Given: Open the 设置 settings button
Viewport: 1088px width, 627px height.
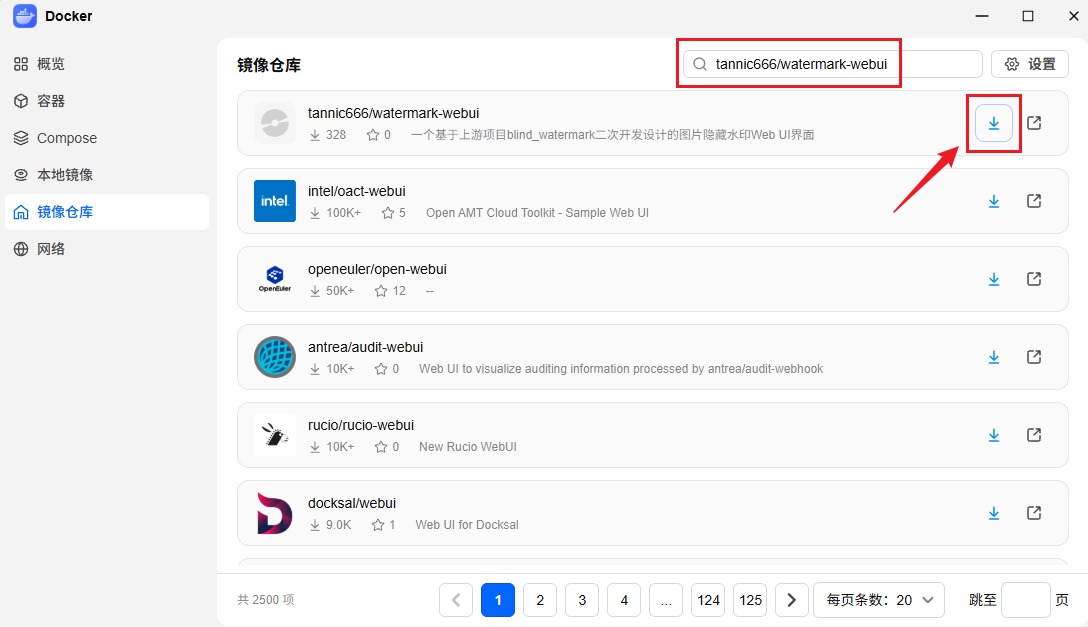Looking at the screenshot, I should click(x=1030, y=65).
